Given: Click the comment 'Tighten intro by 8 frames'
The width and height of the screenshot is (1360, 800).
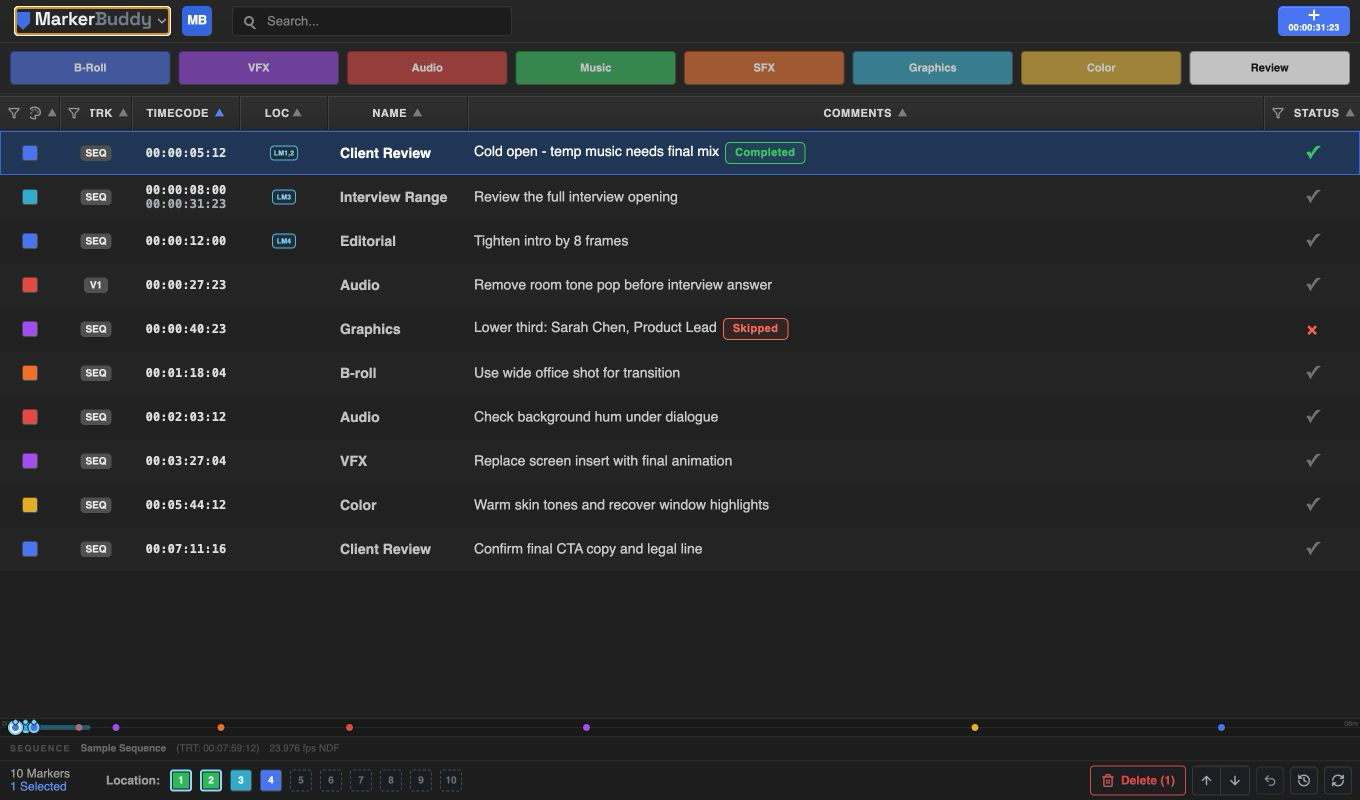Looking at the screenshot, I should pyautogui.click(x=551, y=241).
